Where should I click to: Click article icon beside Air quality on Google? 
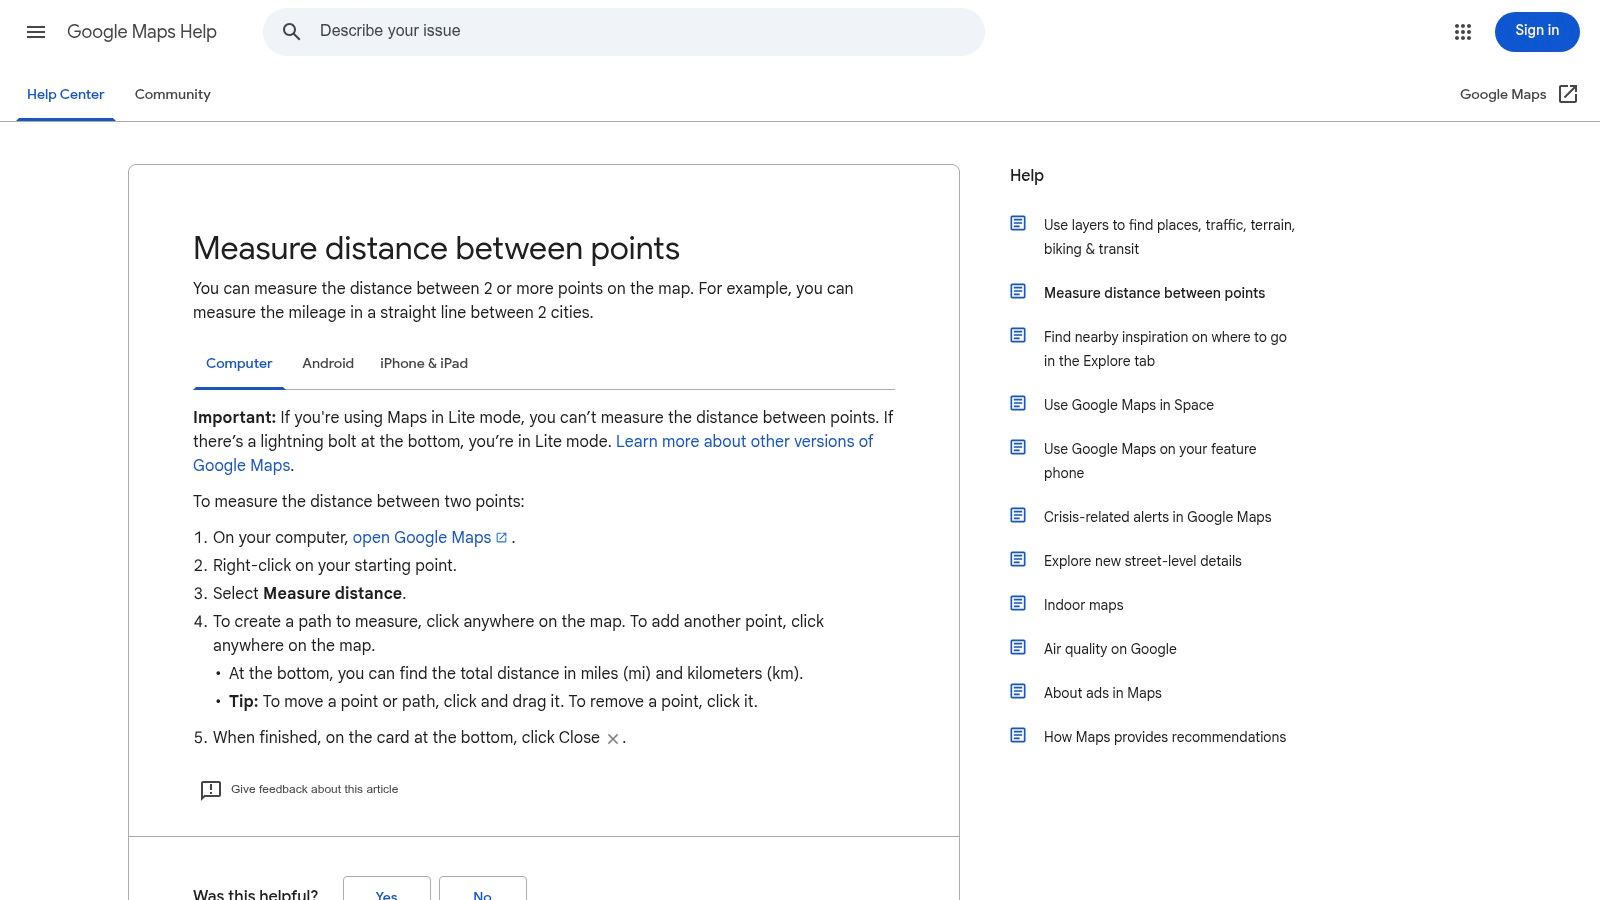click(x=1018, y=648)
